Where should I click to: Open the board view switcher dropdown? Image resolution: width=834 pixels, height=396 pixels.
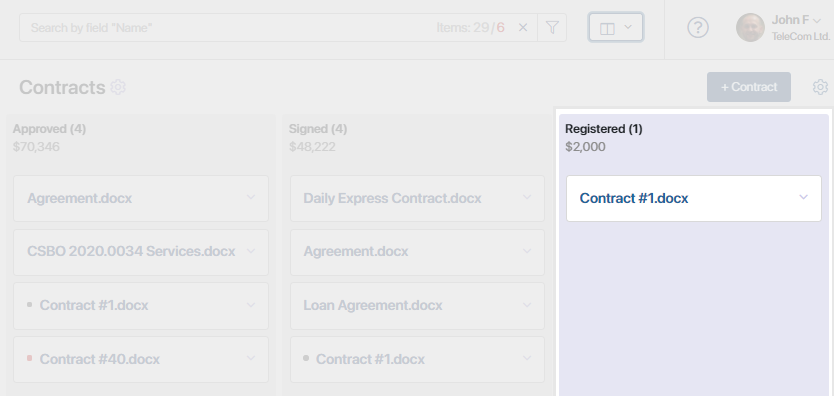click(x=616, y=27)
